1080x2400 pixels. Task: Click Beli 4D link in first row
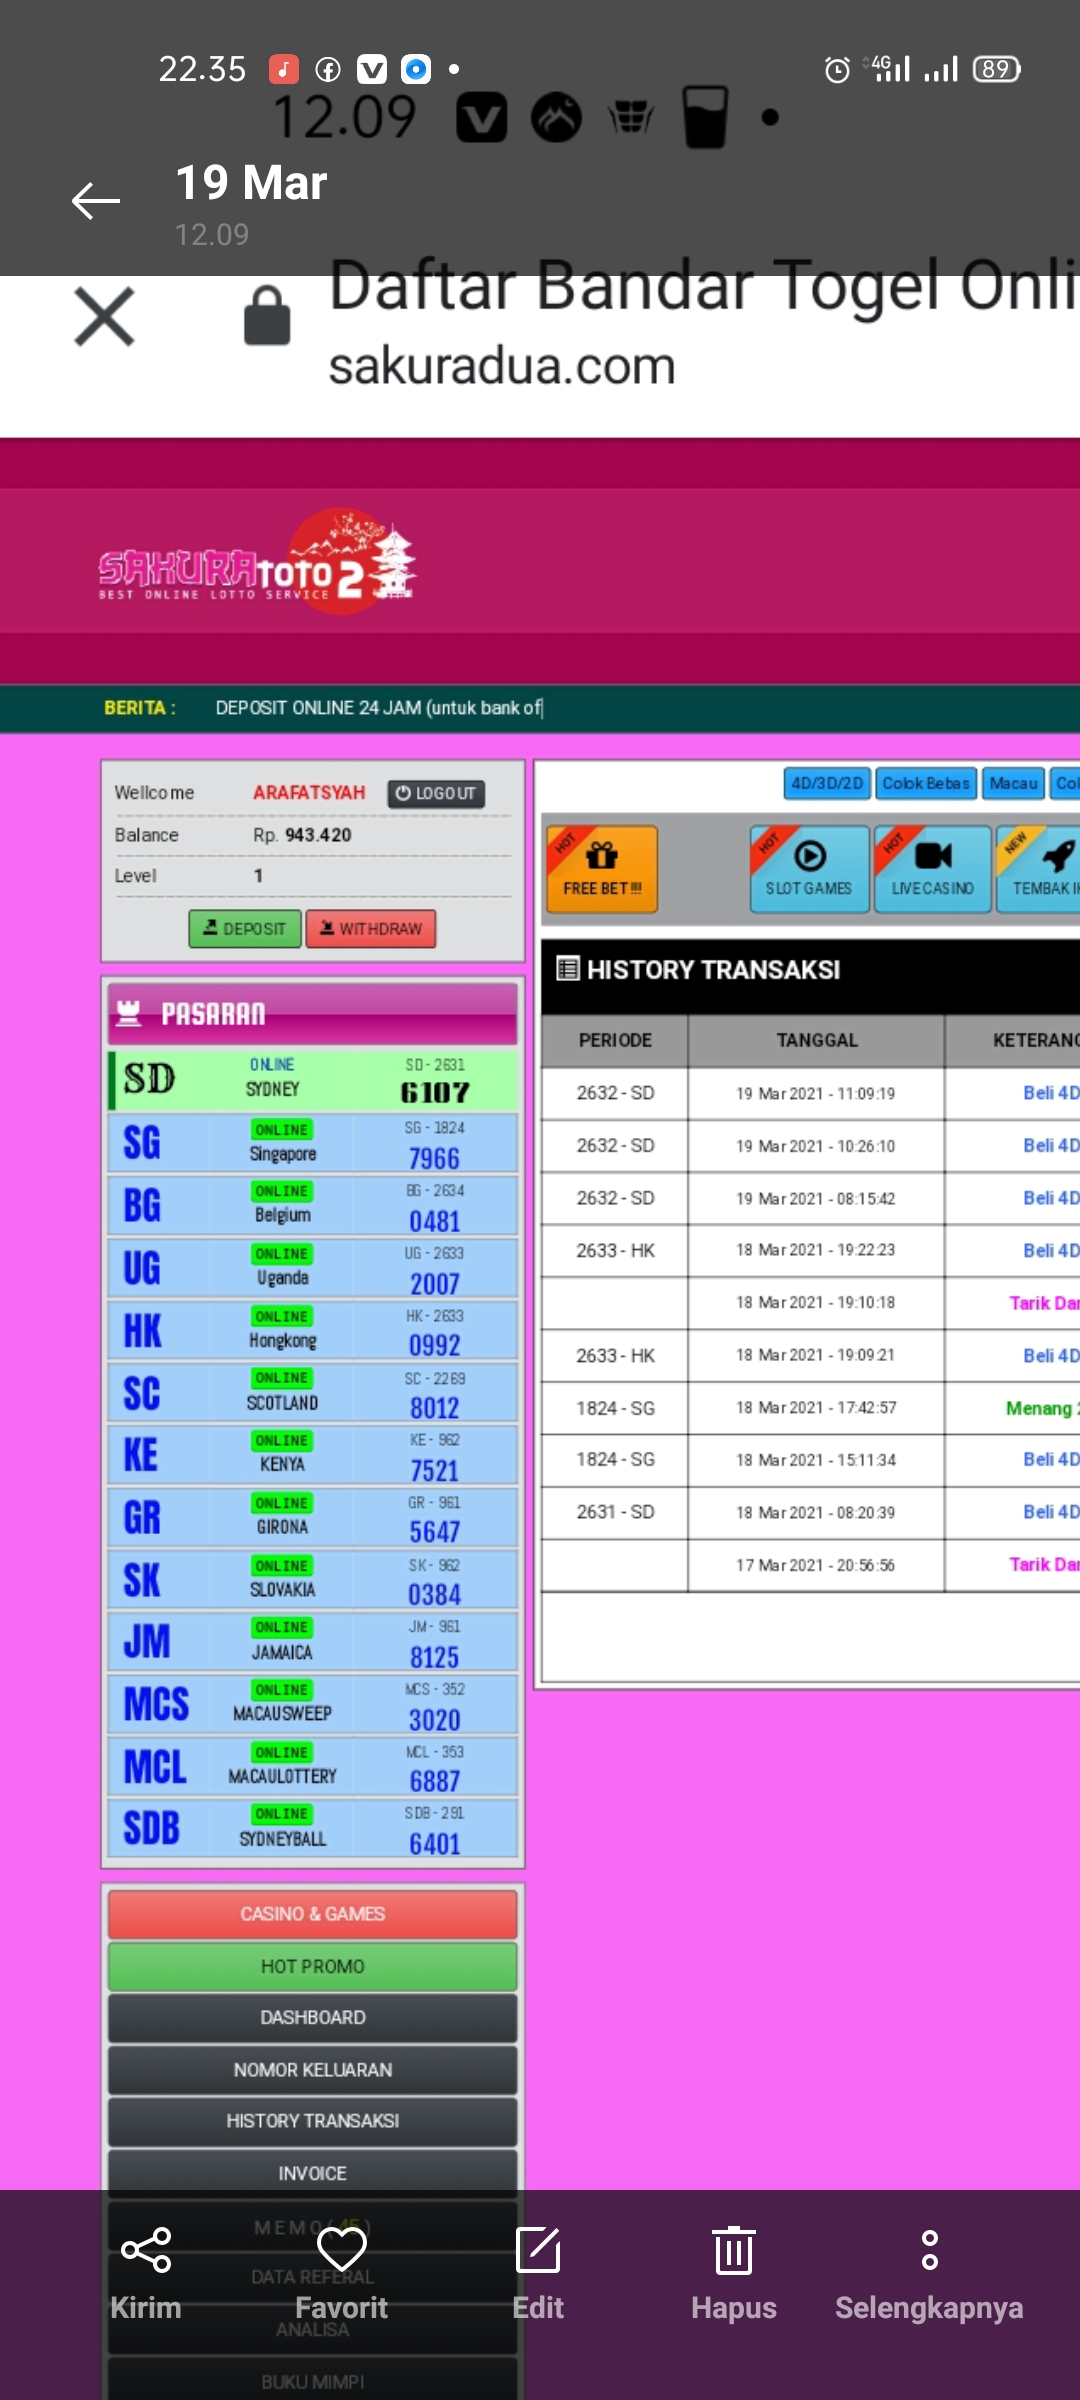pyautogui.click(x=1050, y=1093)
